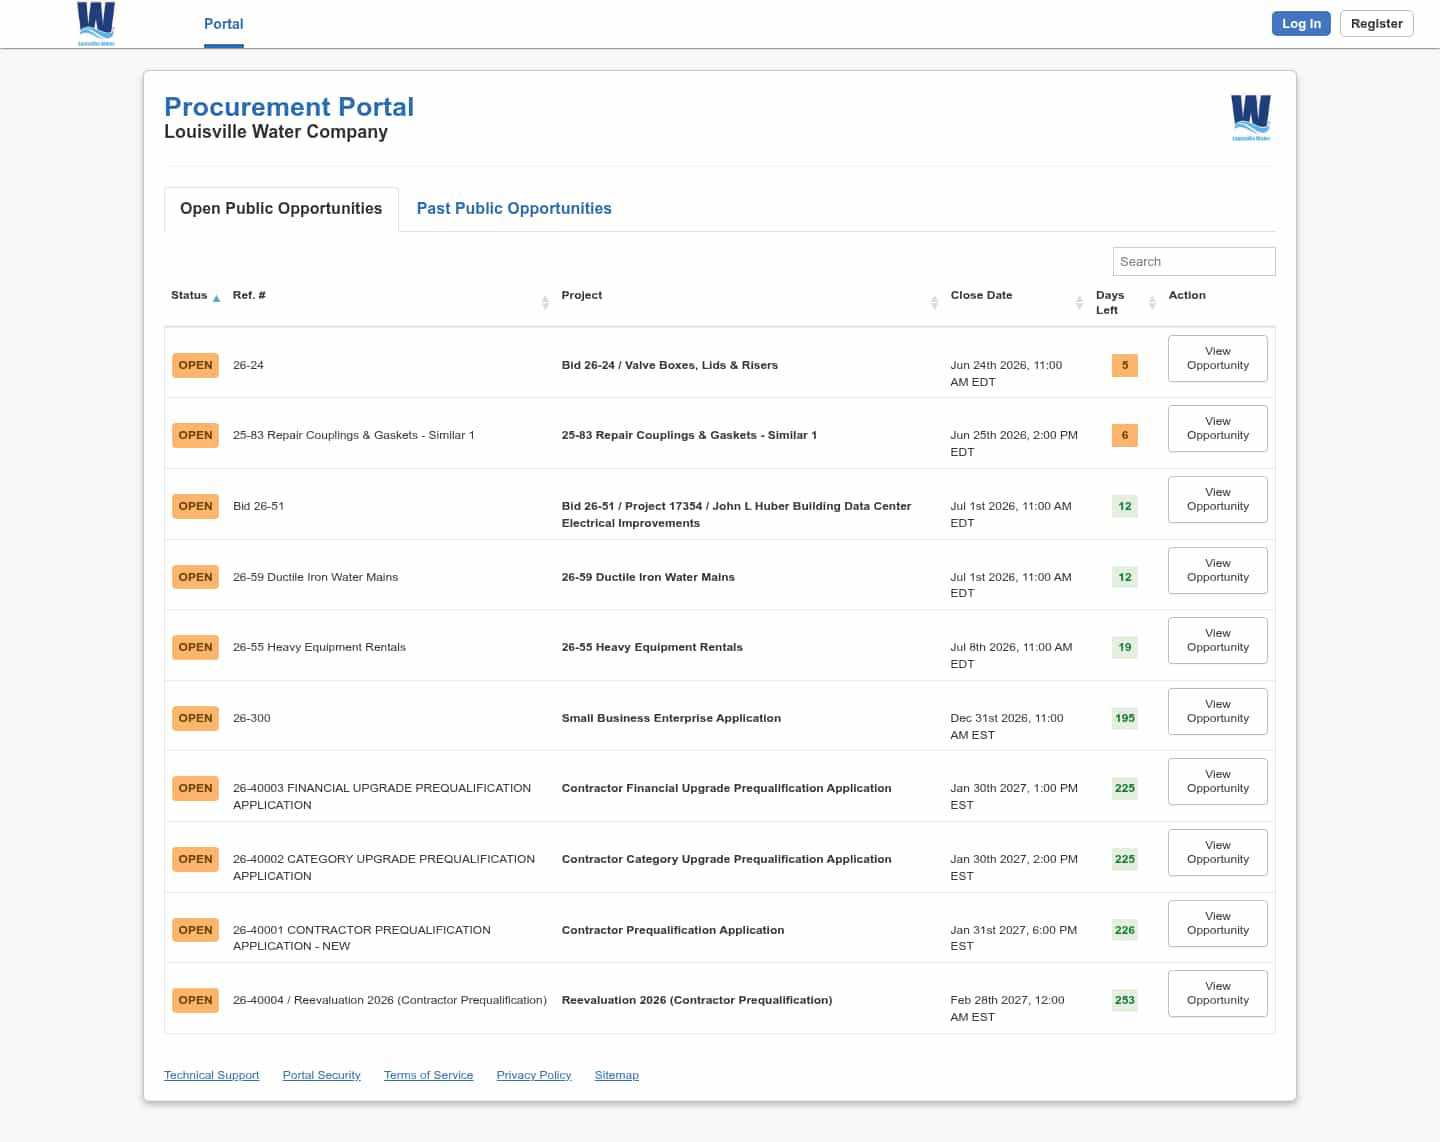This screenshot has height=1142, width=1440.
Task: Focus the Search input field
Action: [1194, 261]
